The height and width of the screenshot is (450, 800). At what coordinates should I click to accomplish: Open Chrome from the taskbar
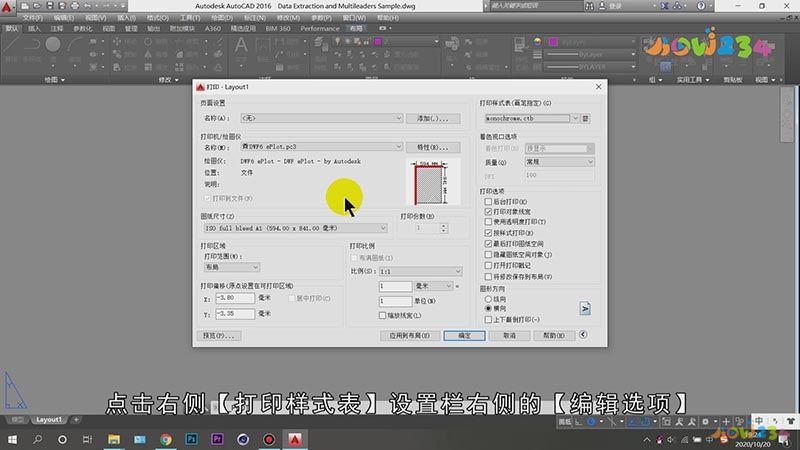point(165,439)
